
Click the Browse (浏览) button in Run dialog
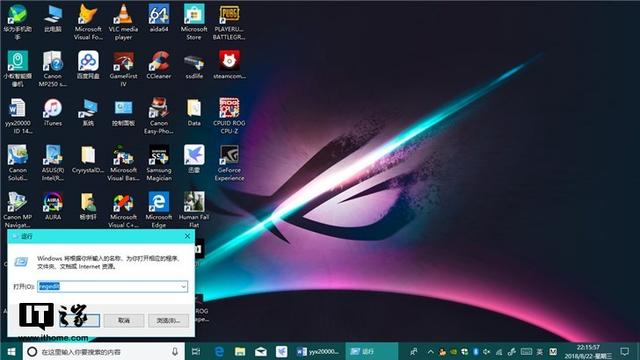tap(168, 320)
